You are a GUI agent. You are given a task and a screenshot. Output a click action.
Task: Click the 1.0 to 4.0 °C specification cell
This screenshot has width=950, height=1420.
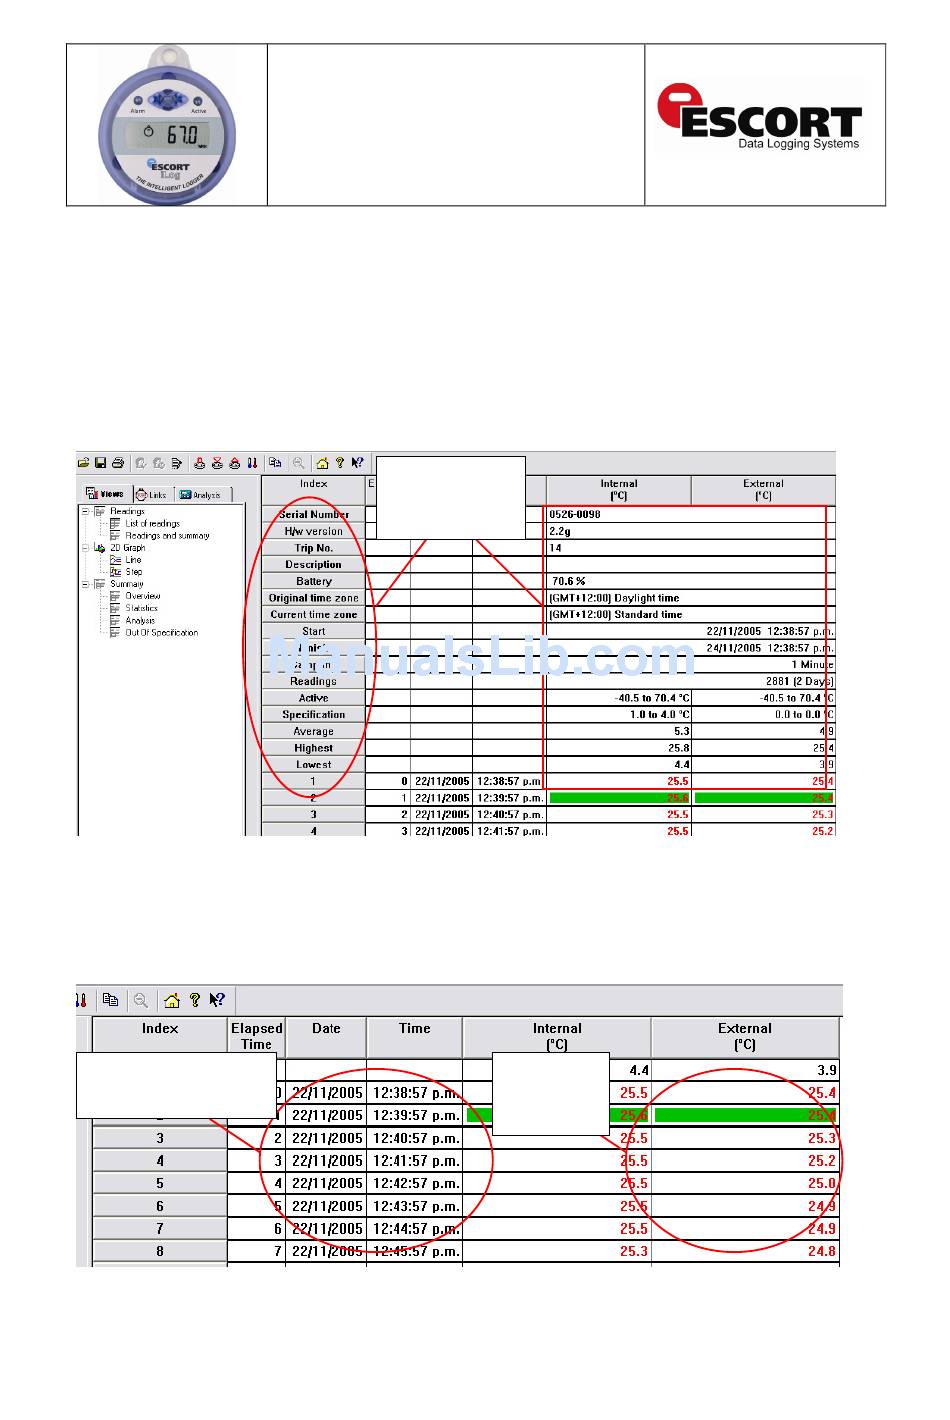(x=618, y=714)
